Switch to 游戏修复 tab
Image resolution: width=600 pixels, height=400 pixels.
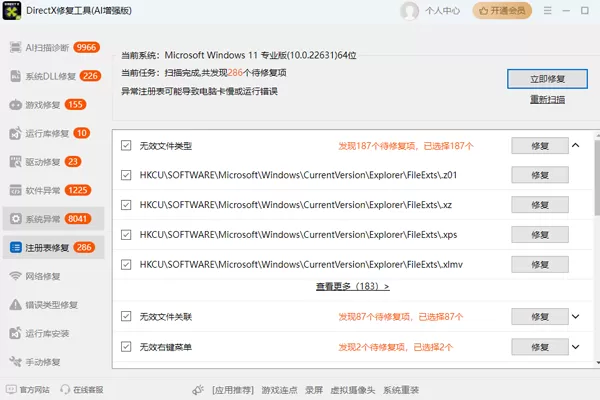(x=54, y=104)
